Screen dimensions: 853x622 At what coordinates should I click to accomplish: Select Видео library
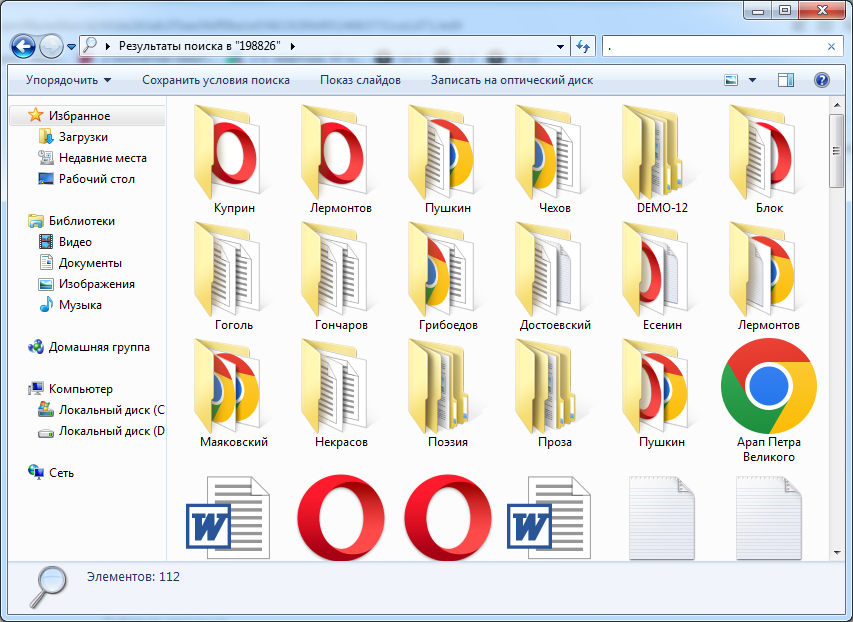65,242
